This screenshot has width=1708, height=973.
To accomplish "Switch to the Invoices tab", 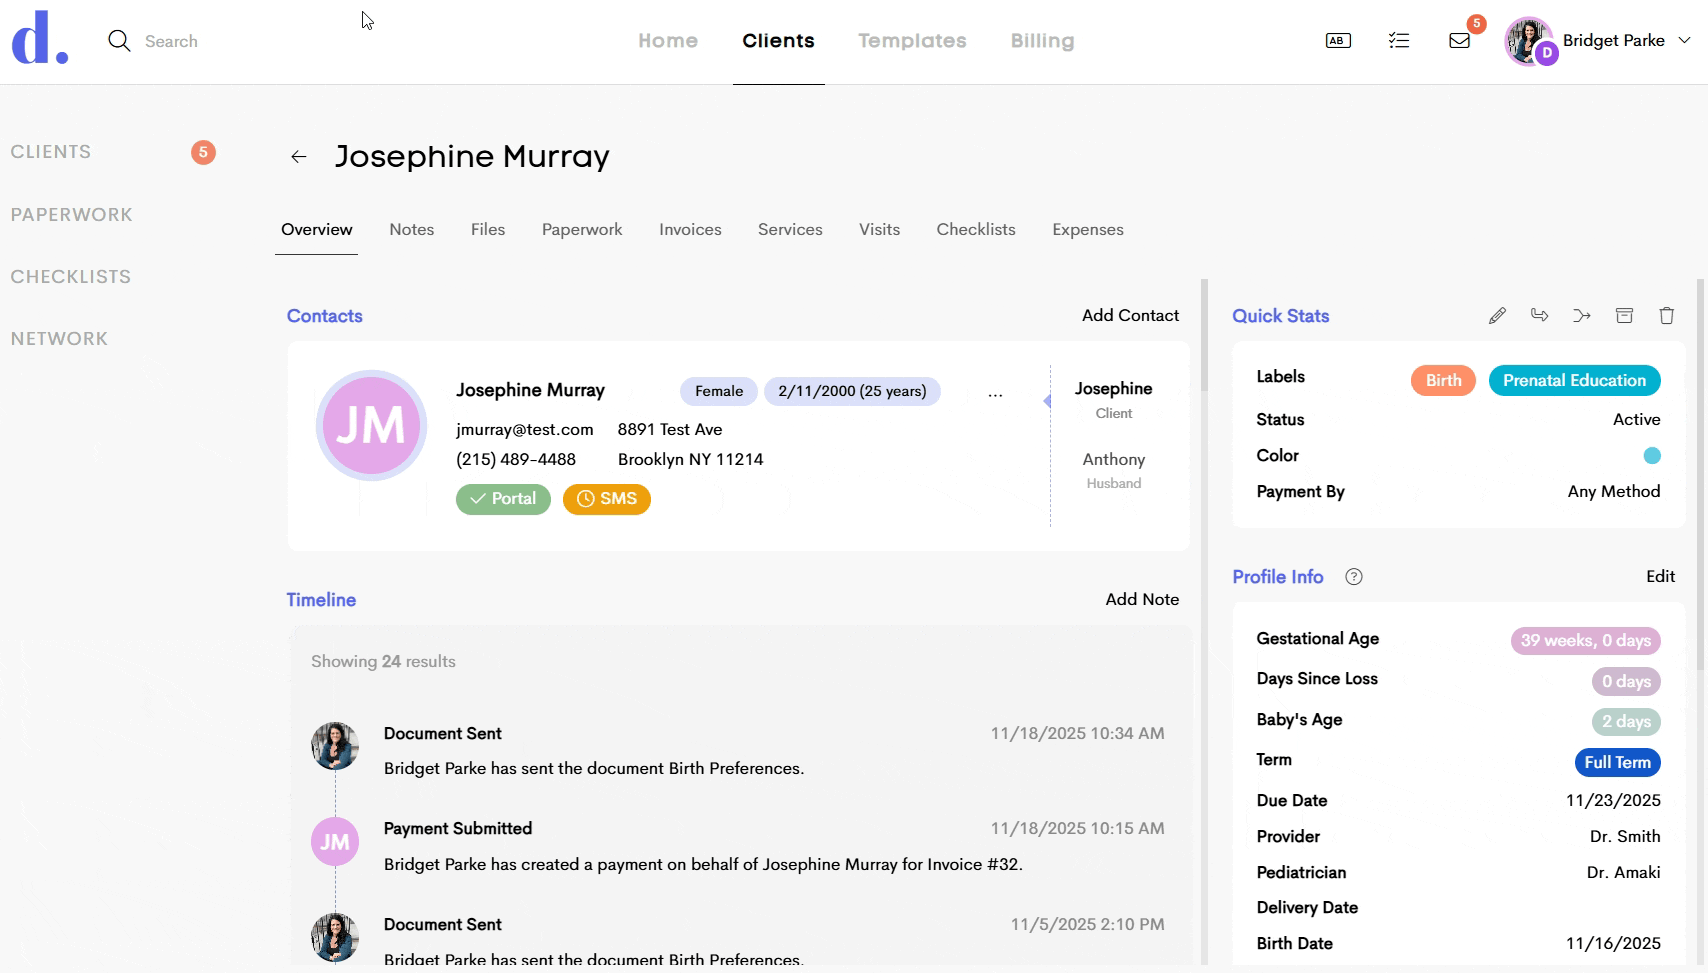I will [690, 230].
